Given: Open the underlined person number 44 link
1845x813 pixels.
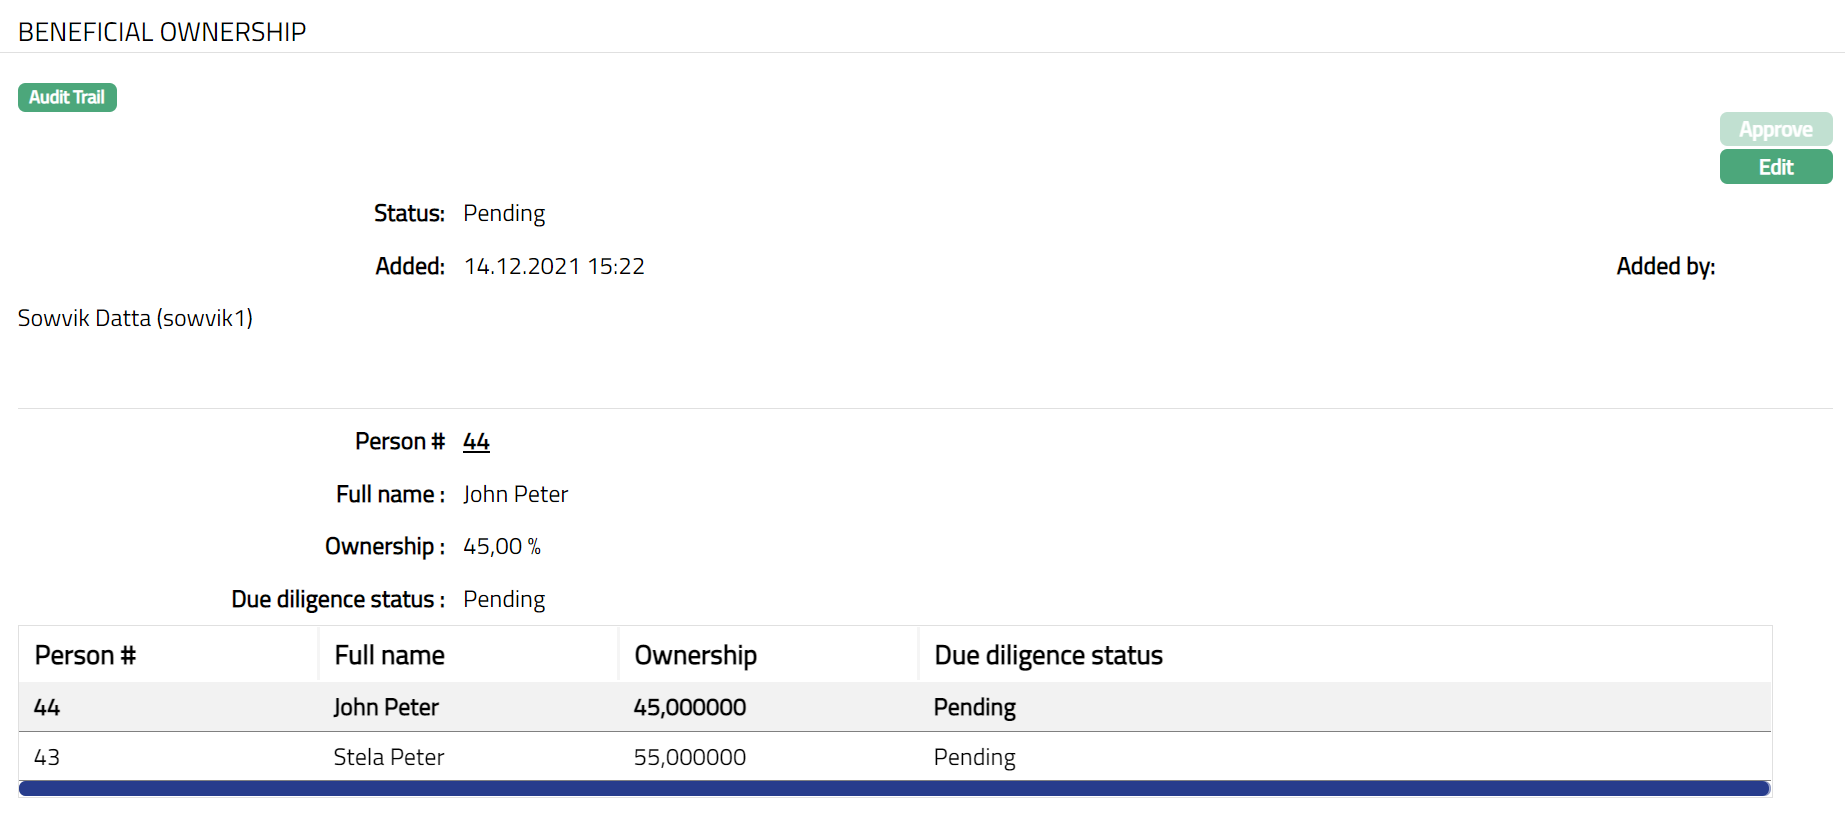Looking at the screenshot, I should pos(476,441).
